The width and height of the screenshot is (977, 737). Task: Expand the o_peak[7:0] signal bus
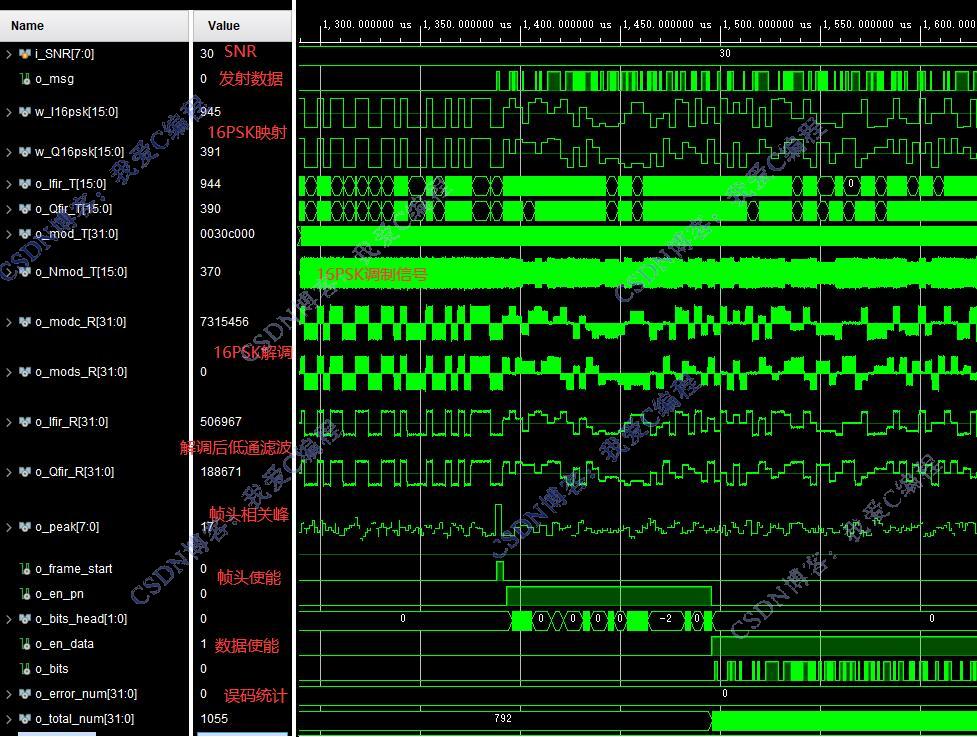tap(9, 527)
